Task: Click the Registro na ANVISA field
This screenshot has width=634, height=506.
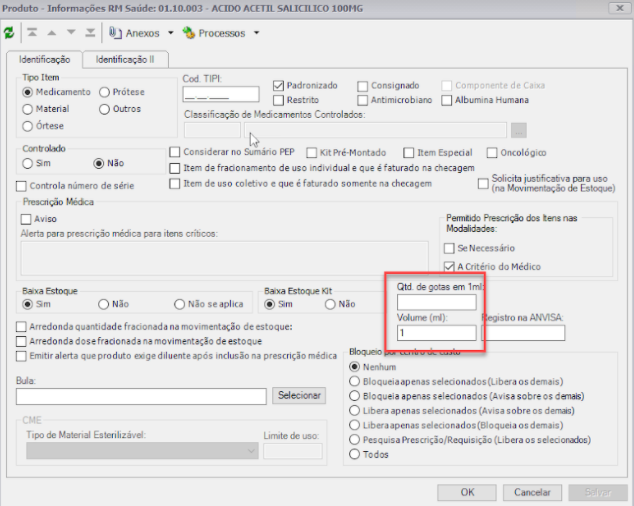Action: coord(523,333)
